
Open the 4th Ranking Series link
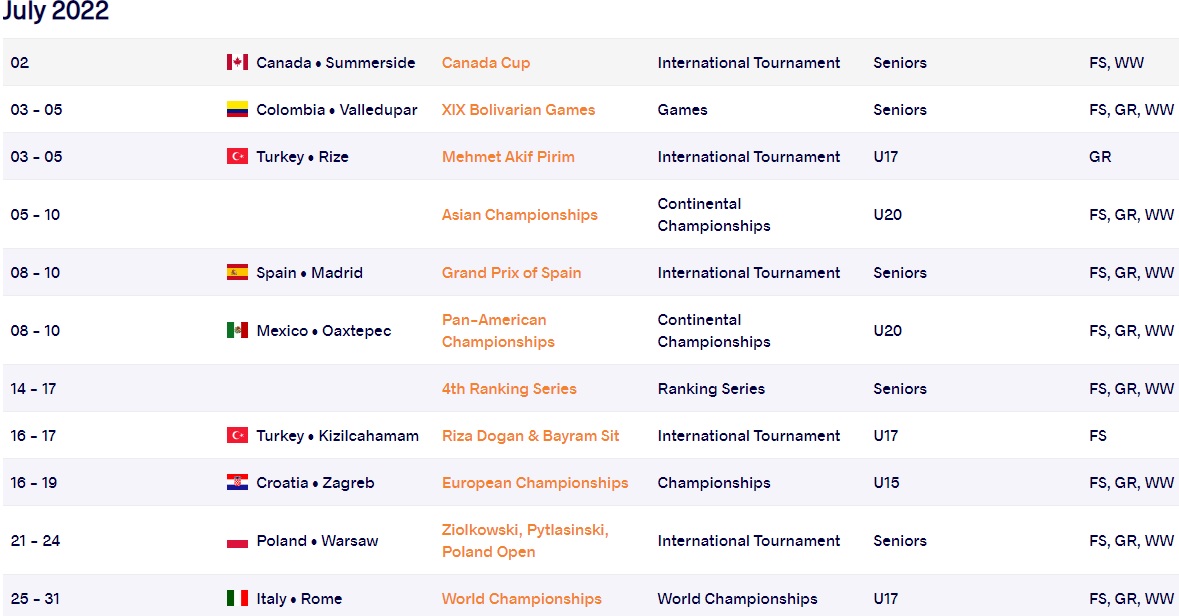click(509, 389)
